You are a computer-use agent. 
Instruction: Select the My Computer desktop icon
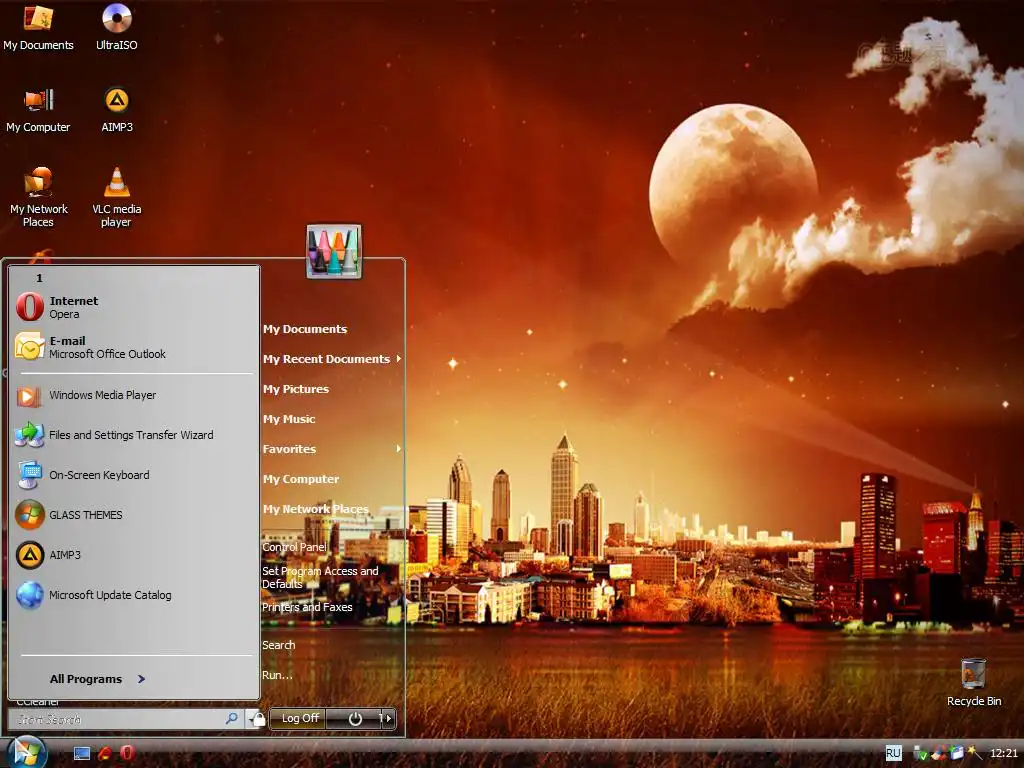[x=38, y=110]
